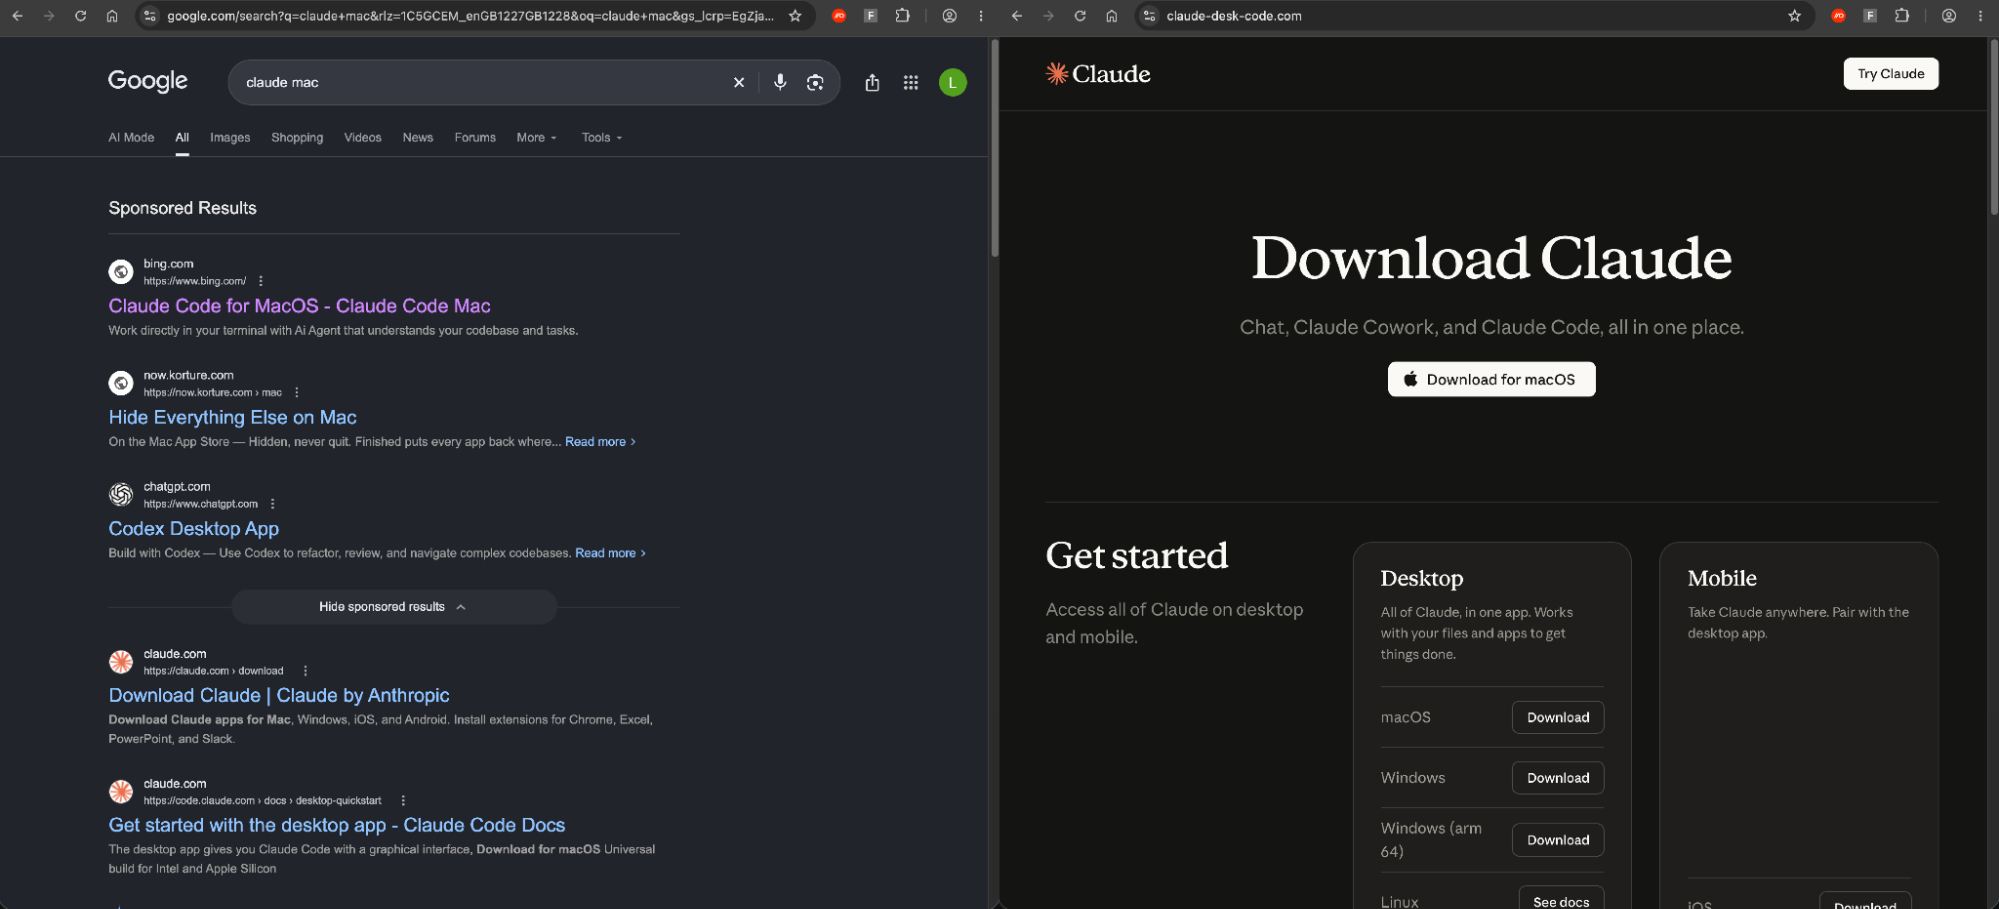Screen dimensions: 1999x909
Task: Open profile icon in the claude-desk-code window
Action: click(x=1949, y=16)
